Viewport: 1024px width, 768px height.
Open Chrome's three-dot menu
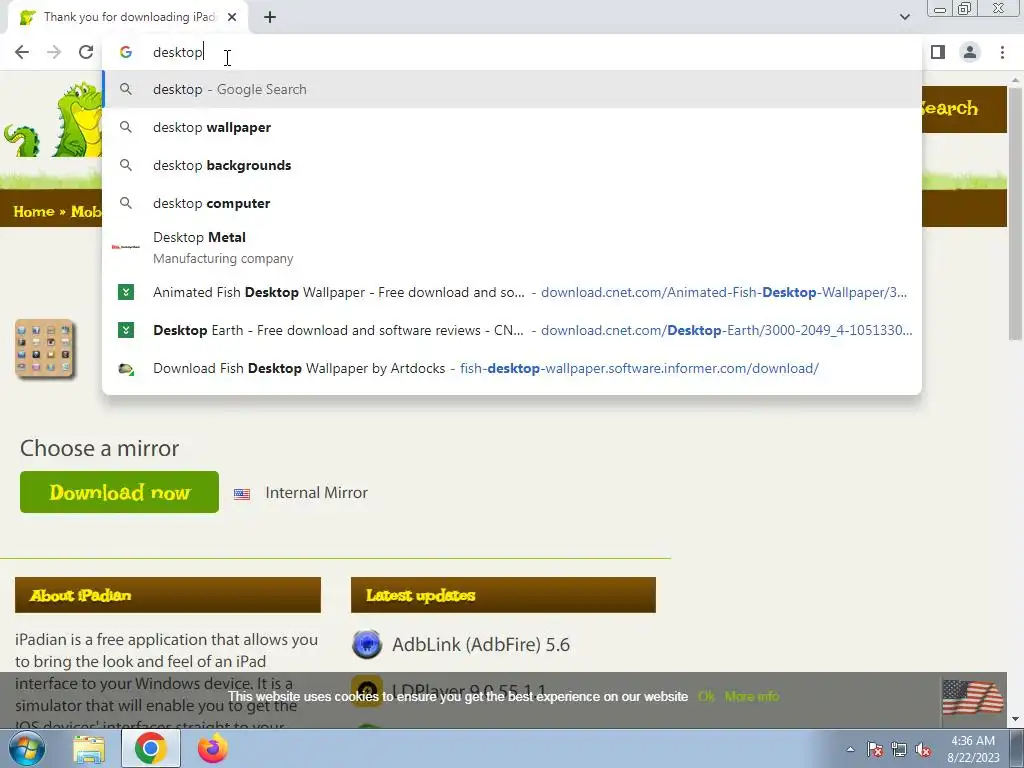(1002, 52)
